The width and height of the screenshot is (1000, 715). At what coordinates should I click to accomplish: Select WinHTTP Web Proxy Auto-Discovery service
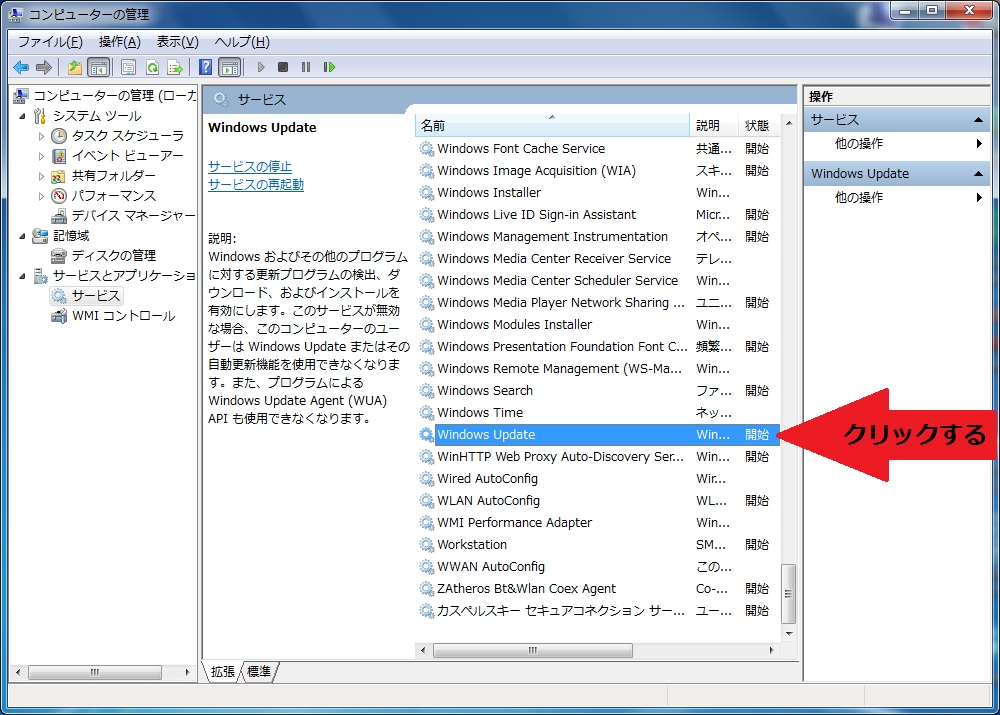598,457
